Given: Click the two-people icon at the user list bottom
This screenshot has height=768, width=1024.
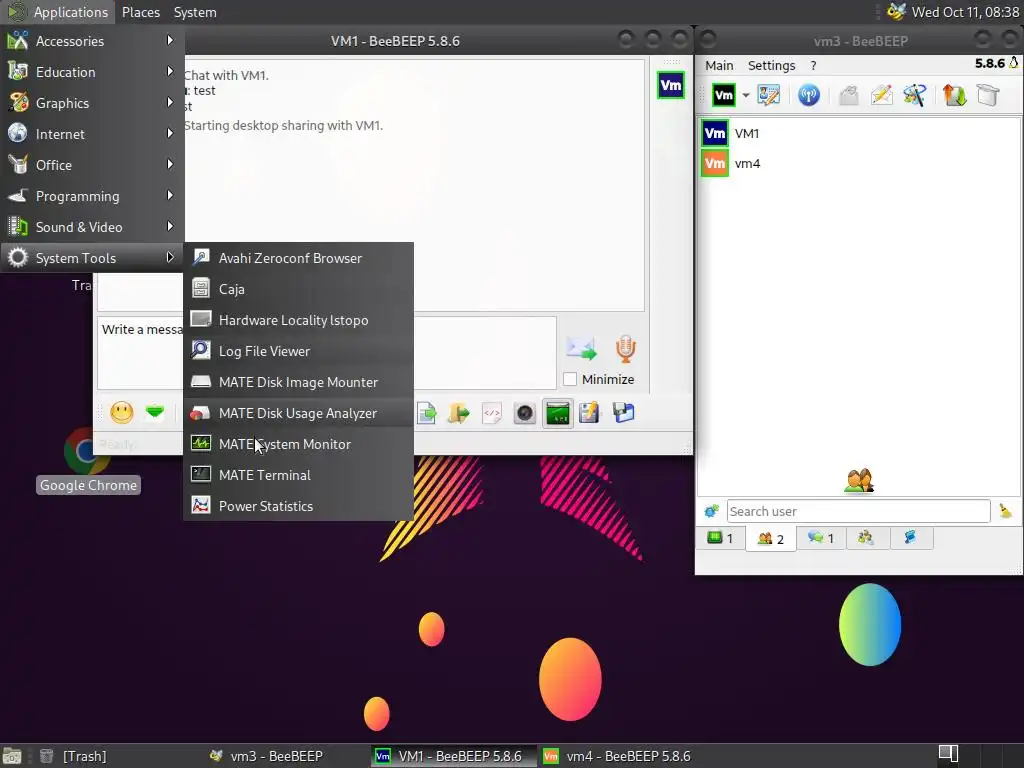Looking at the screenshot, I should pyautogui.click(x=859, y=480).
